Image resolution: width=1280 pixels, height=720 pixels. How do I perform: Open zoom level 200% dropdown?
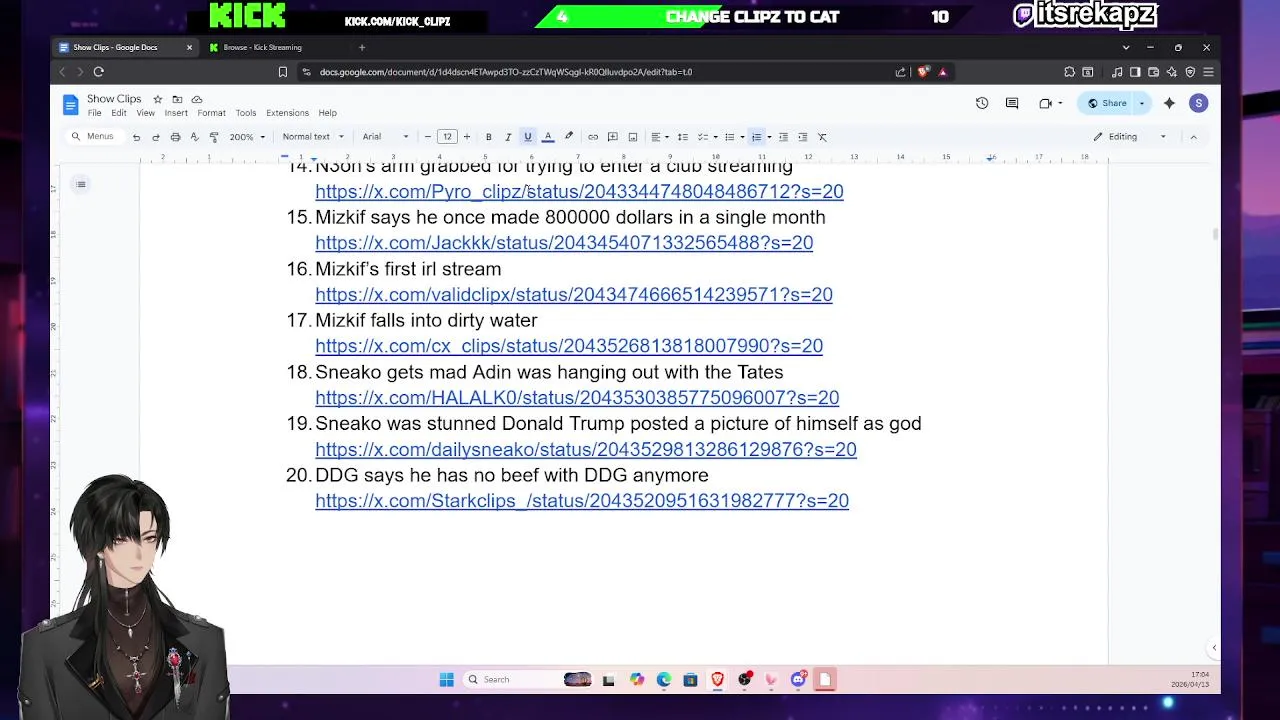tap(247, 137)
